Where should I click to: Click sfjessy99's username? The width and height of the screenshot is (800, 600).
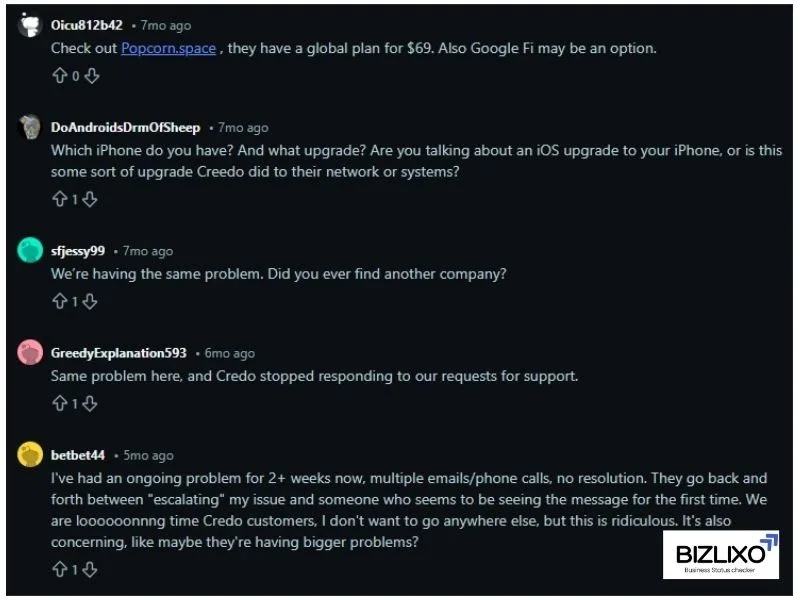pos(80,251)
